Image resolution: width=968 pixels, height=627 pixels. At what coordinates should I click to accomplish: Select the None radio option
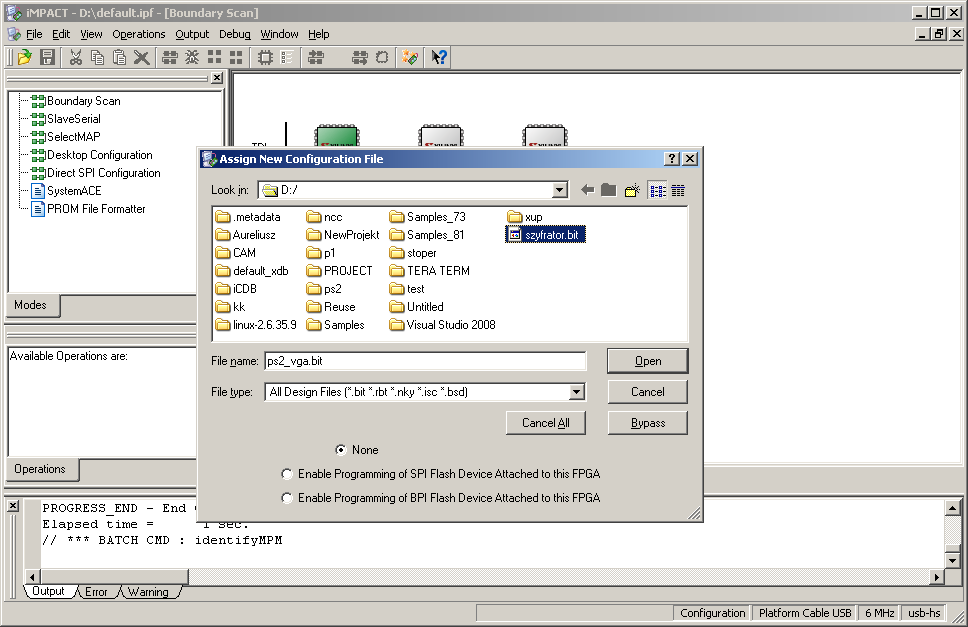341,450
